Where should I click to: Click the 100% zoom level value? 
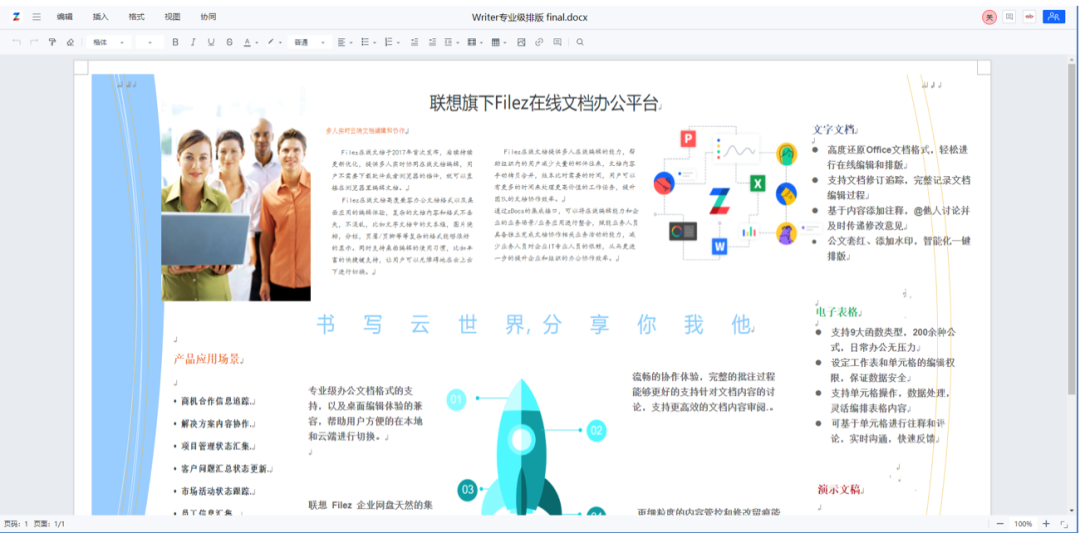1023,524
